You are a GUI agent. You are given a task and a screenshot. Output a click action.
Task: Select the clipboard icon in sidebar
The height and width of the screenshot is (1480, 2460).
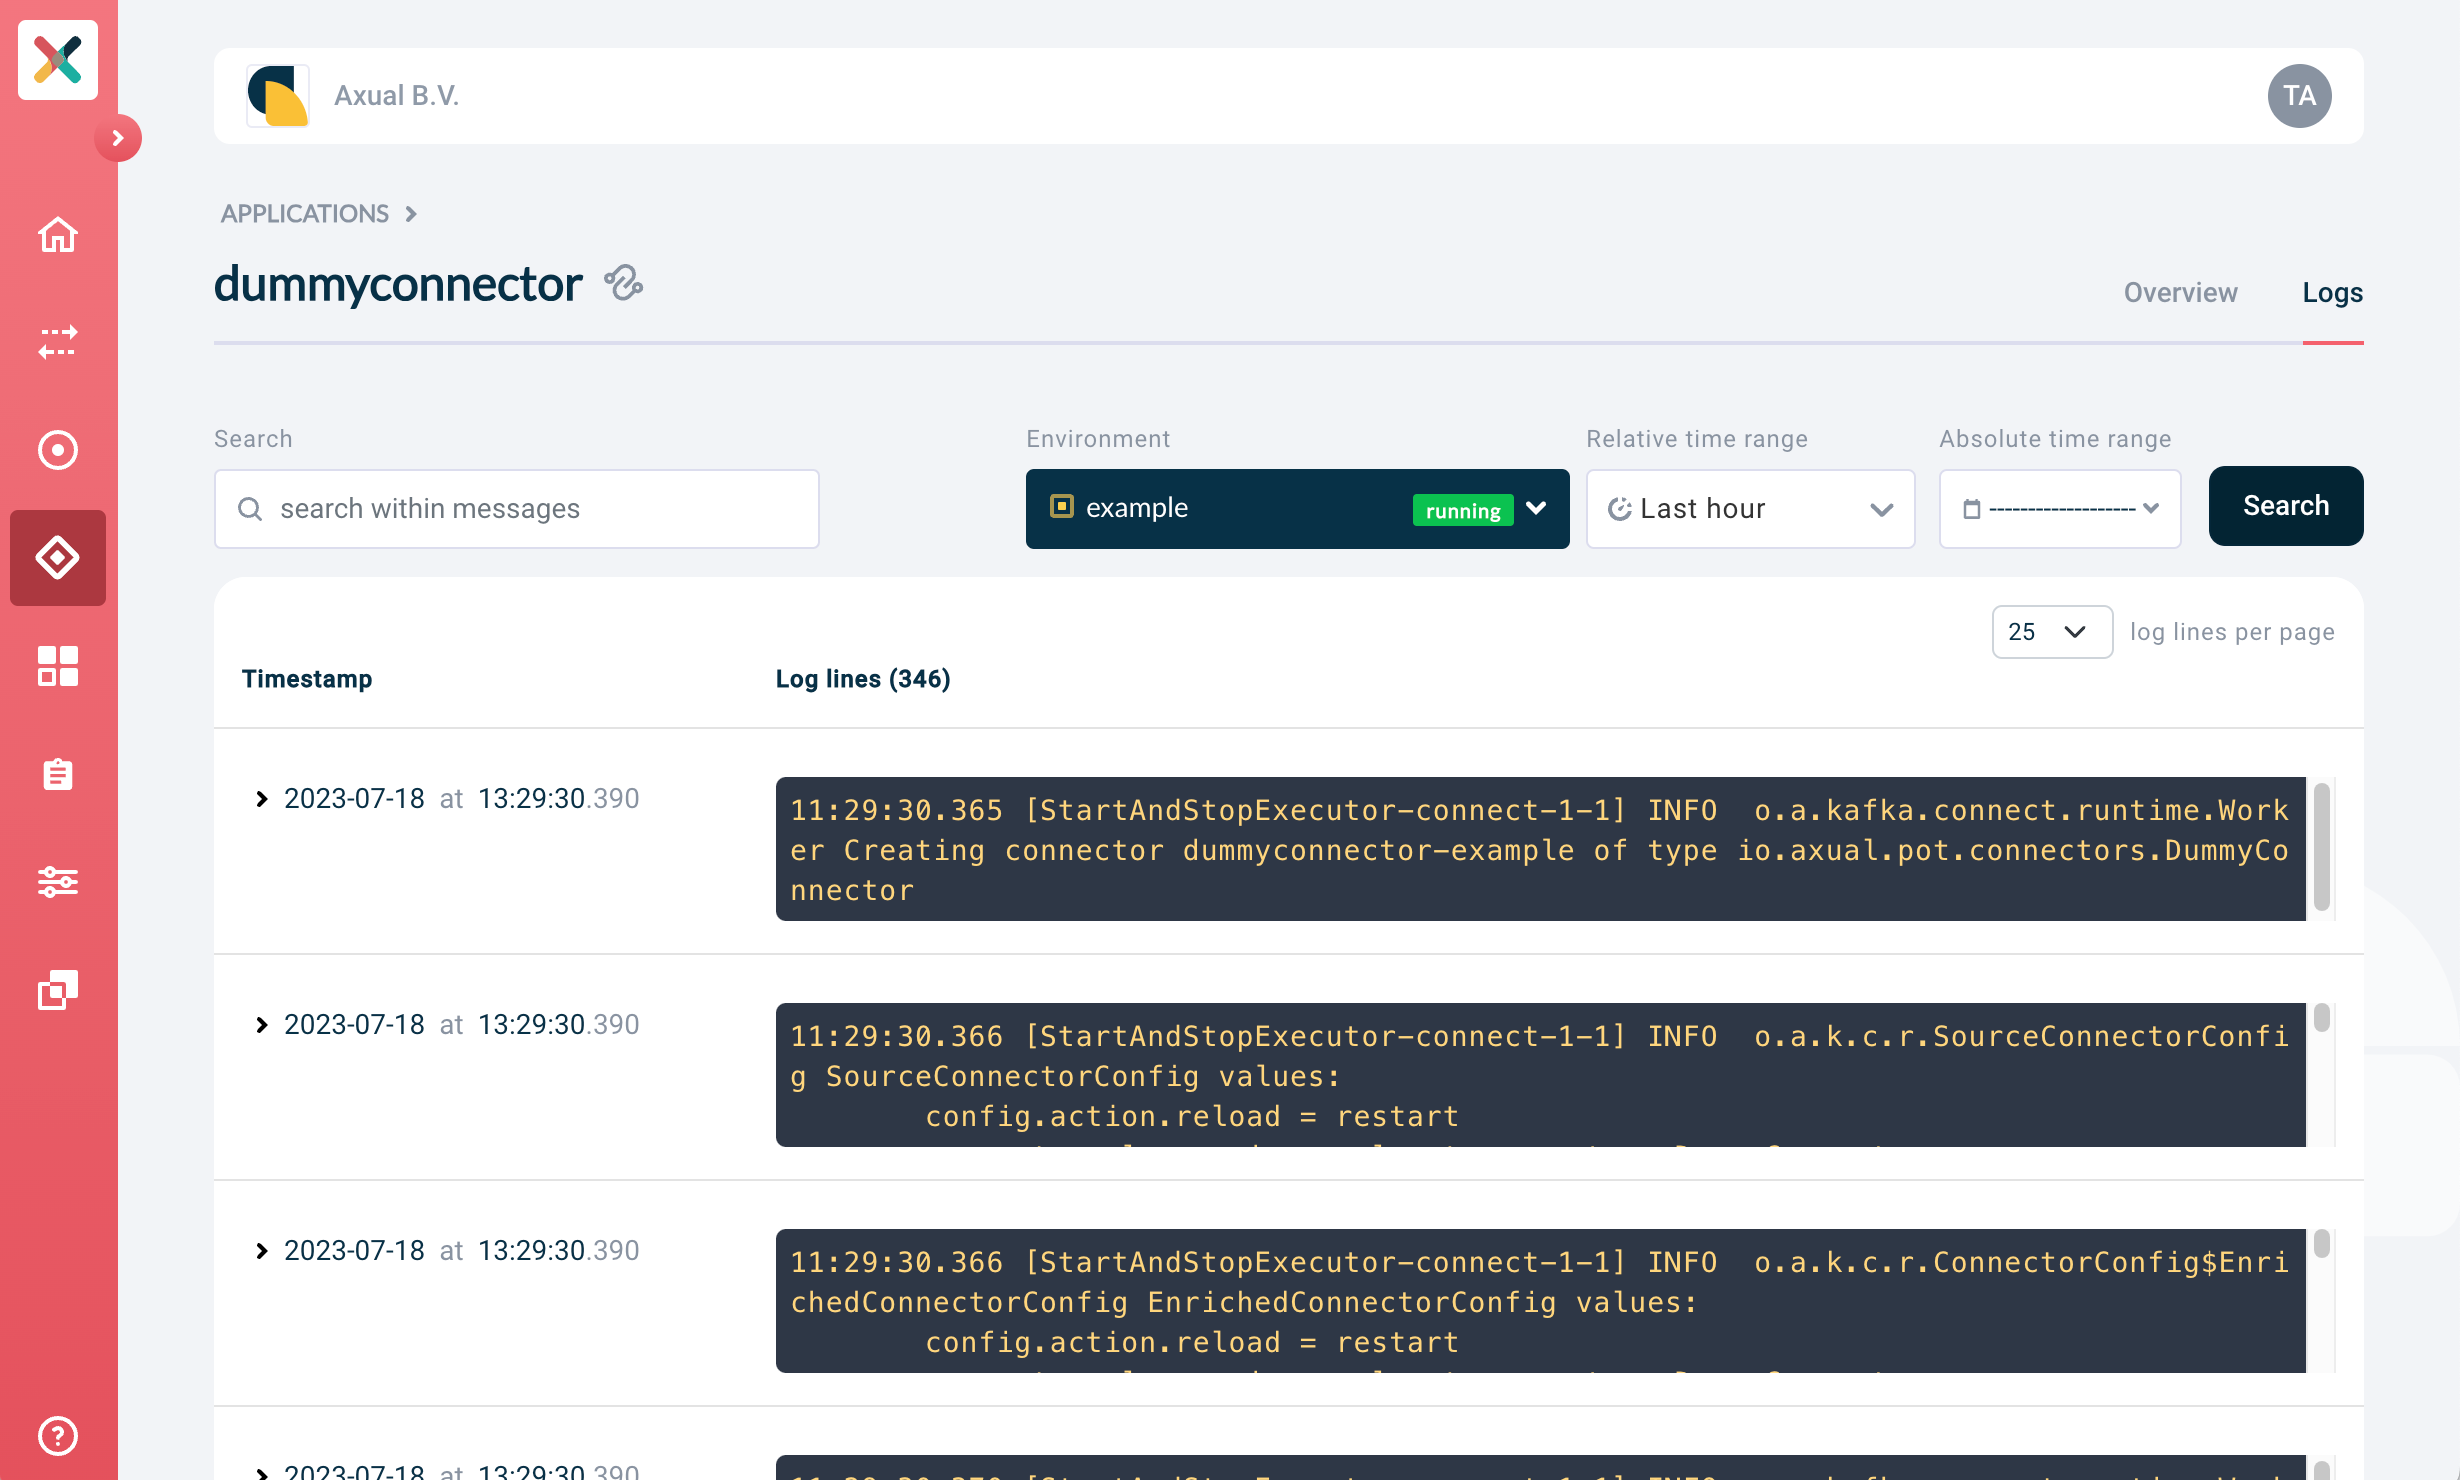point(57,773)
